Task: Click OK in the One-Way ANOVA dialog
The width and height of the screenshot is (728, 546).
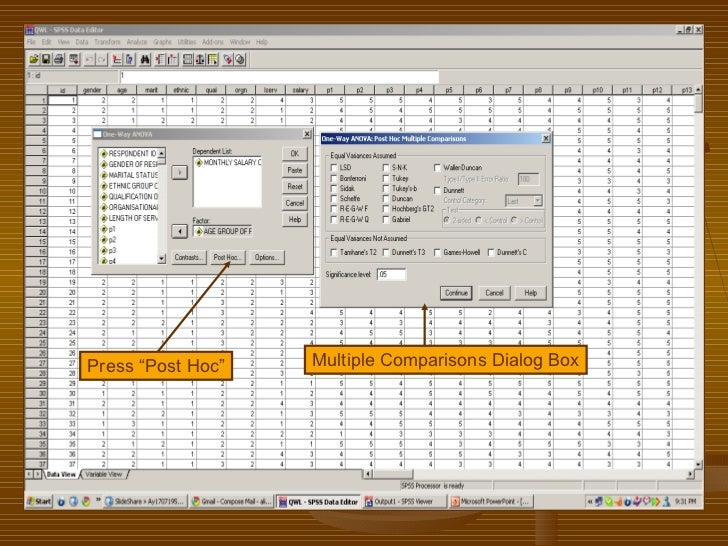Action: [295, 154]
